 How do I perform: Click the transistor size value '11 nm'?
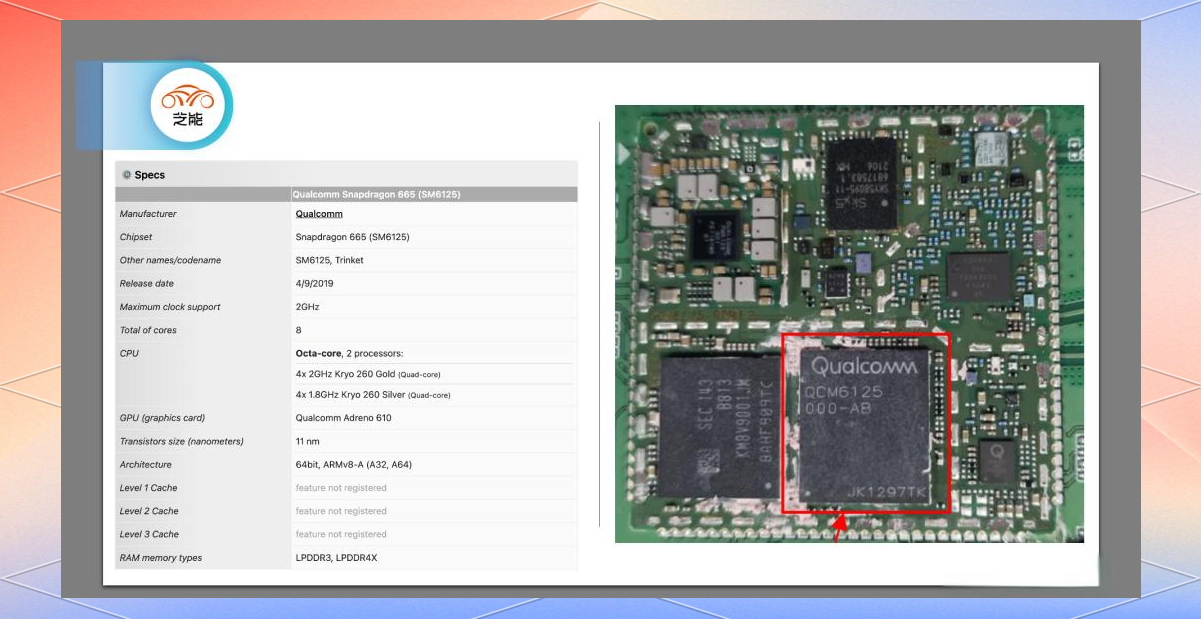pyautogui.click(x=308, y=441)
